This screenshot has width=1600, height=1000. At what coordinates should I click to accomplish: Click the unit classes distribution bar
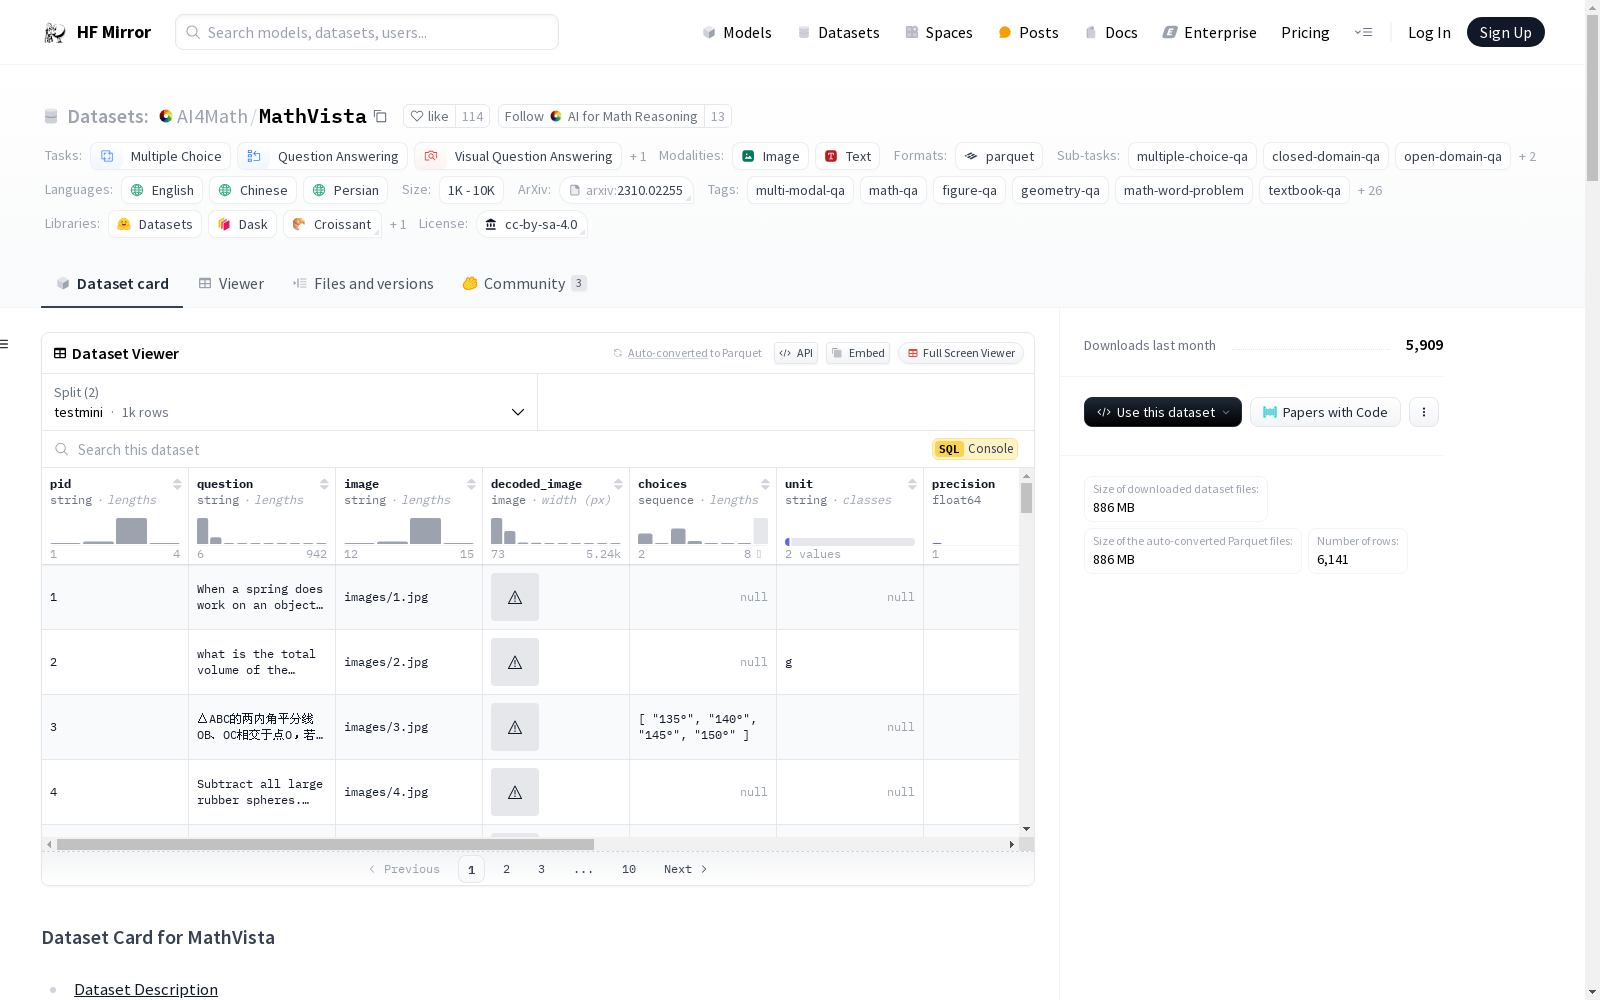coord(850,542)
